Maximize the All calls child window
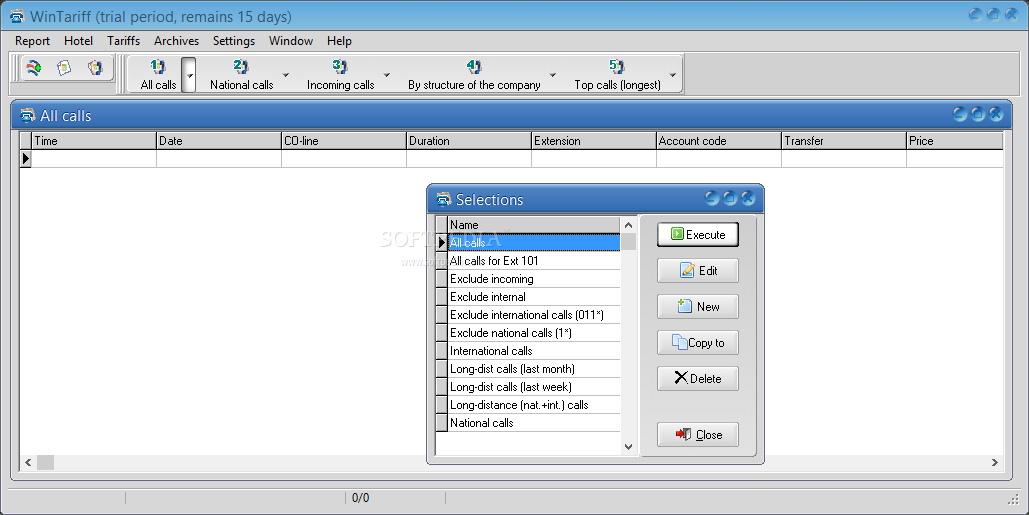 (x=978, y=114)
